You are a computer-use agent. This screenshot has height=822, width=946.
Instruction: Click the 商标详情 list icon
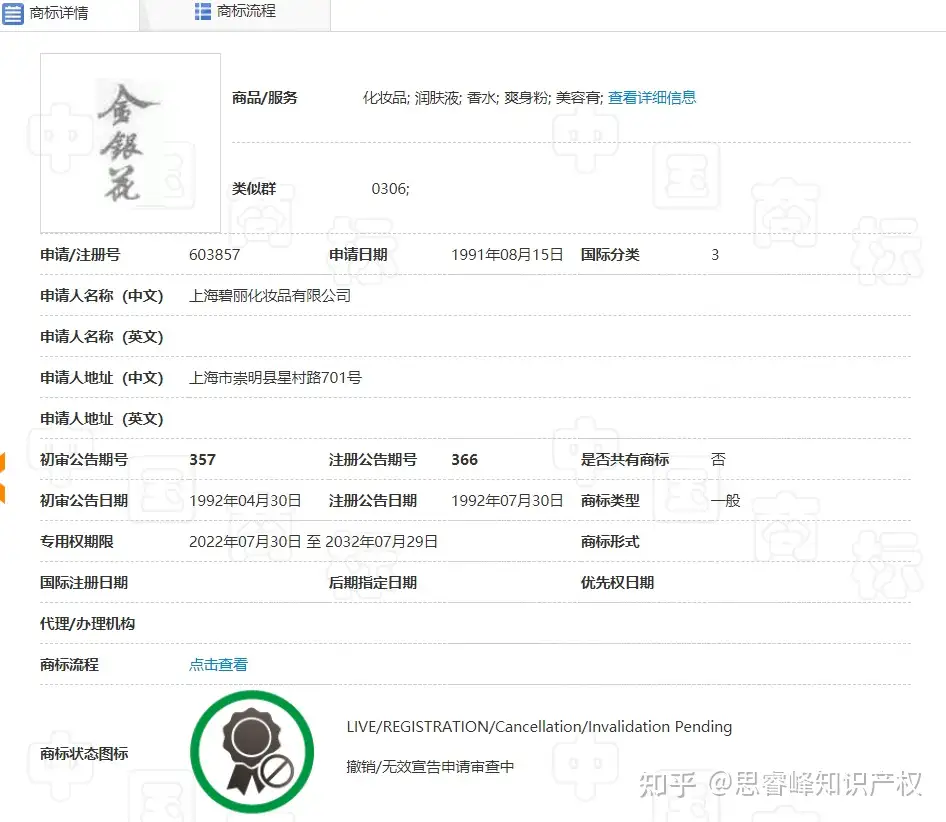pyautogui.click(x=13, y=13)
